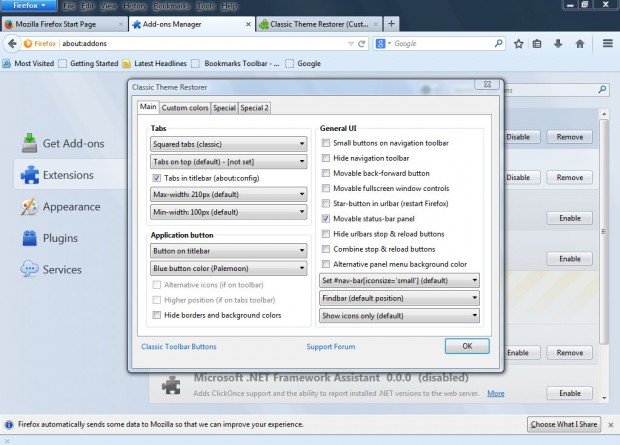The image size is (620, 445).
Task: Open Findbar (default position) dropdown
Action: [399, 298]
